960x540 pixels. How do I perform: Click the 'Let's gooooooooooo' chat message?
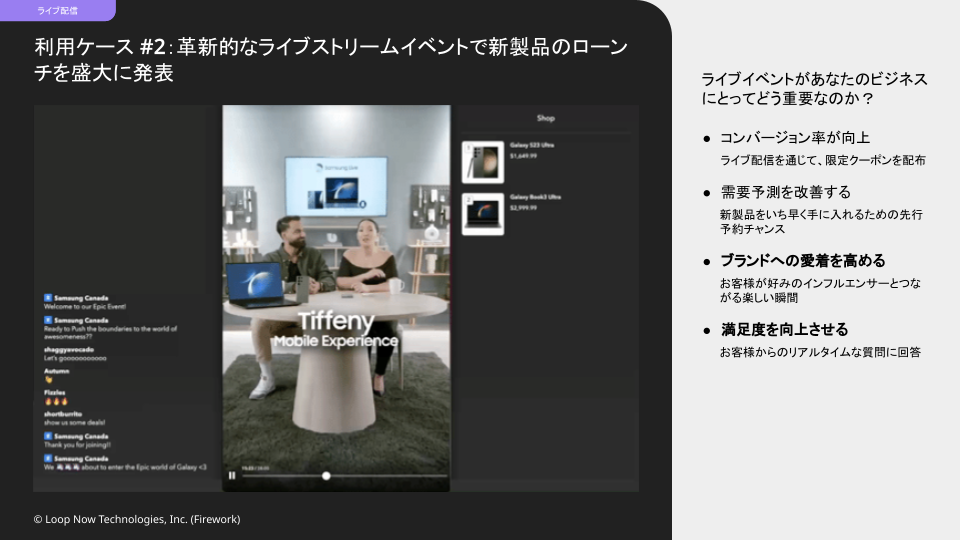75,358
